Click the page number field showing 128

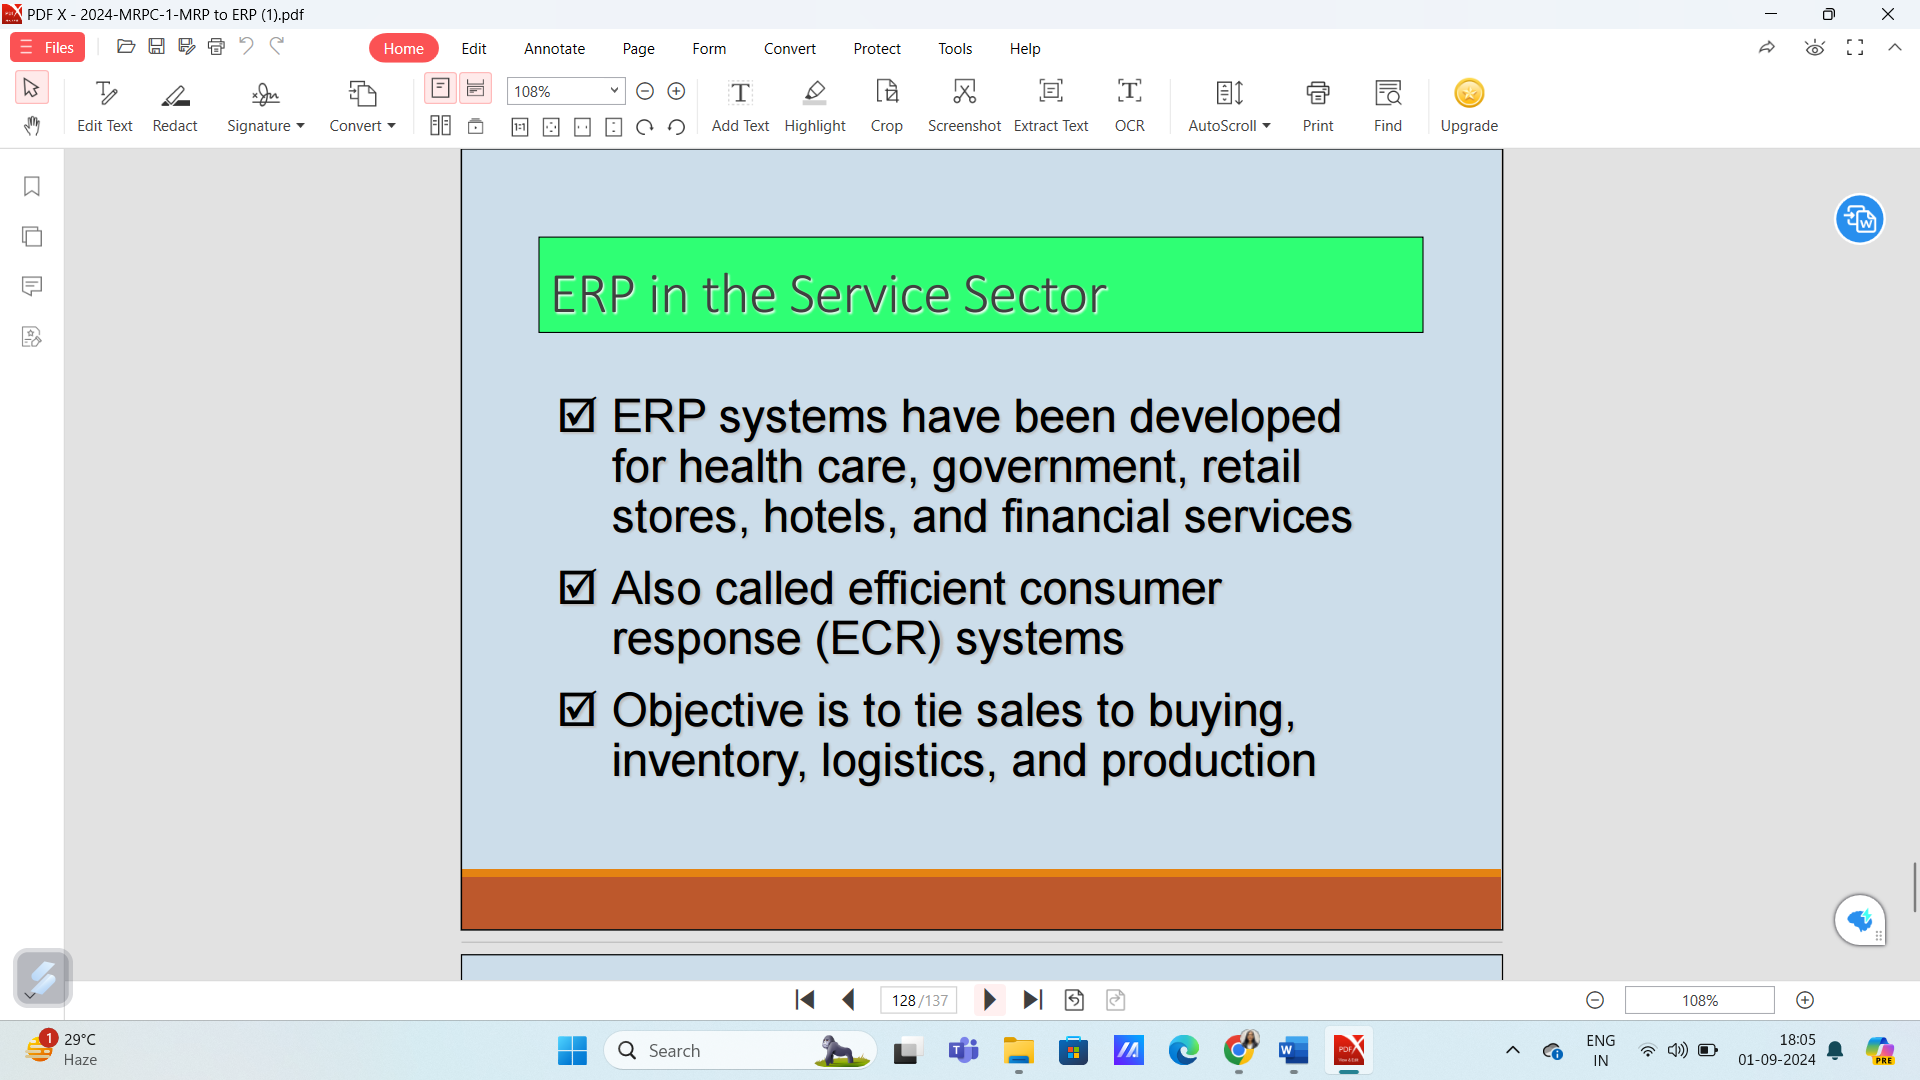tap(919, 1000)
